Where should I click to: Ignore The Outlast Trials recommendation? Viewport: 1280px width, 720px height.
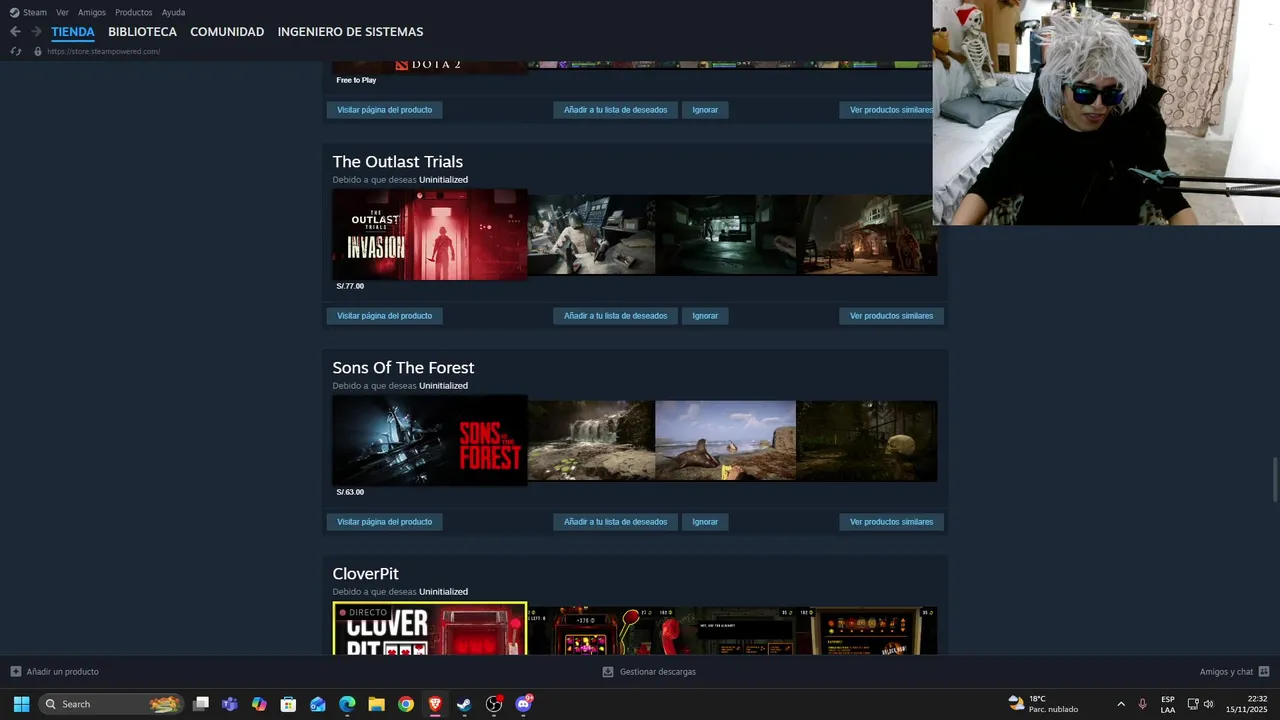pos(705,316)
